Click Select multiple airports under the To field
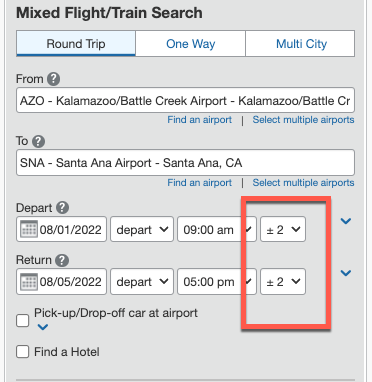 coord(303,183)
